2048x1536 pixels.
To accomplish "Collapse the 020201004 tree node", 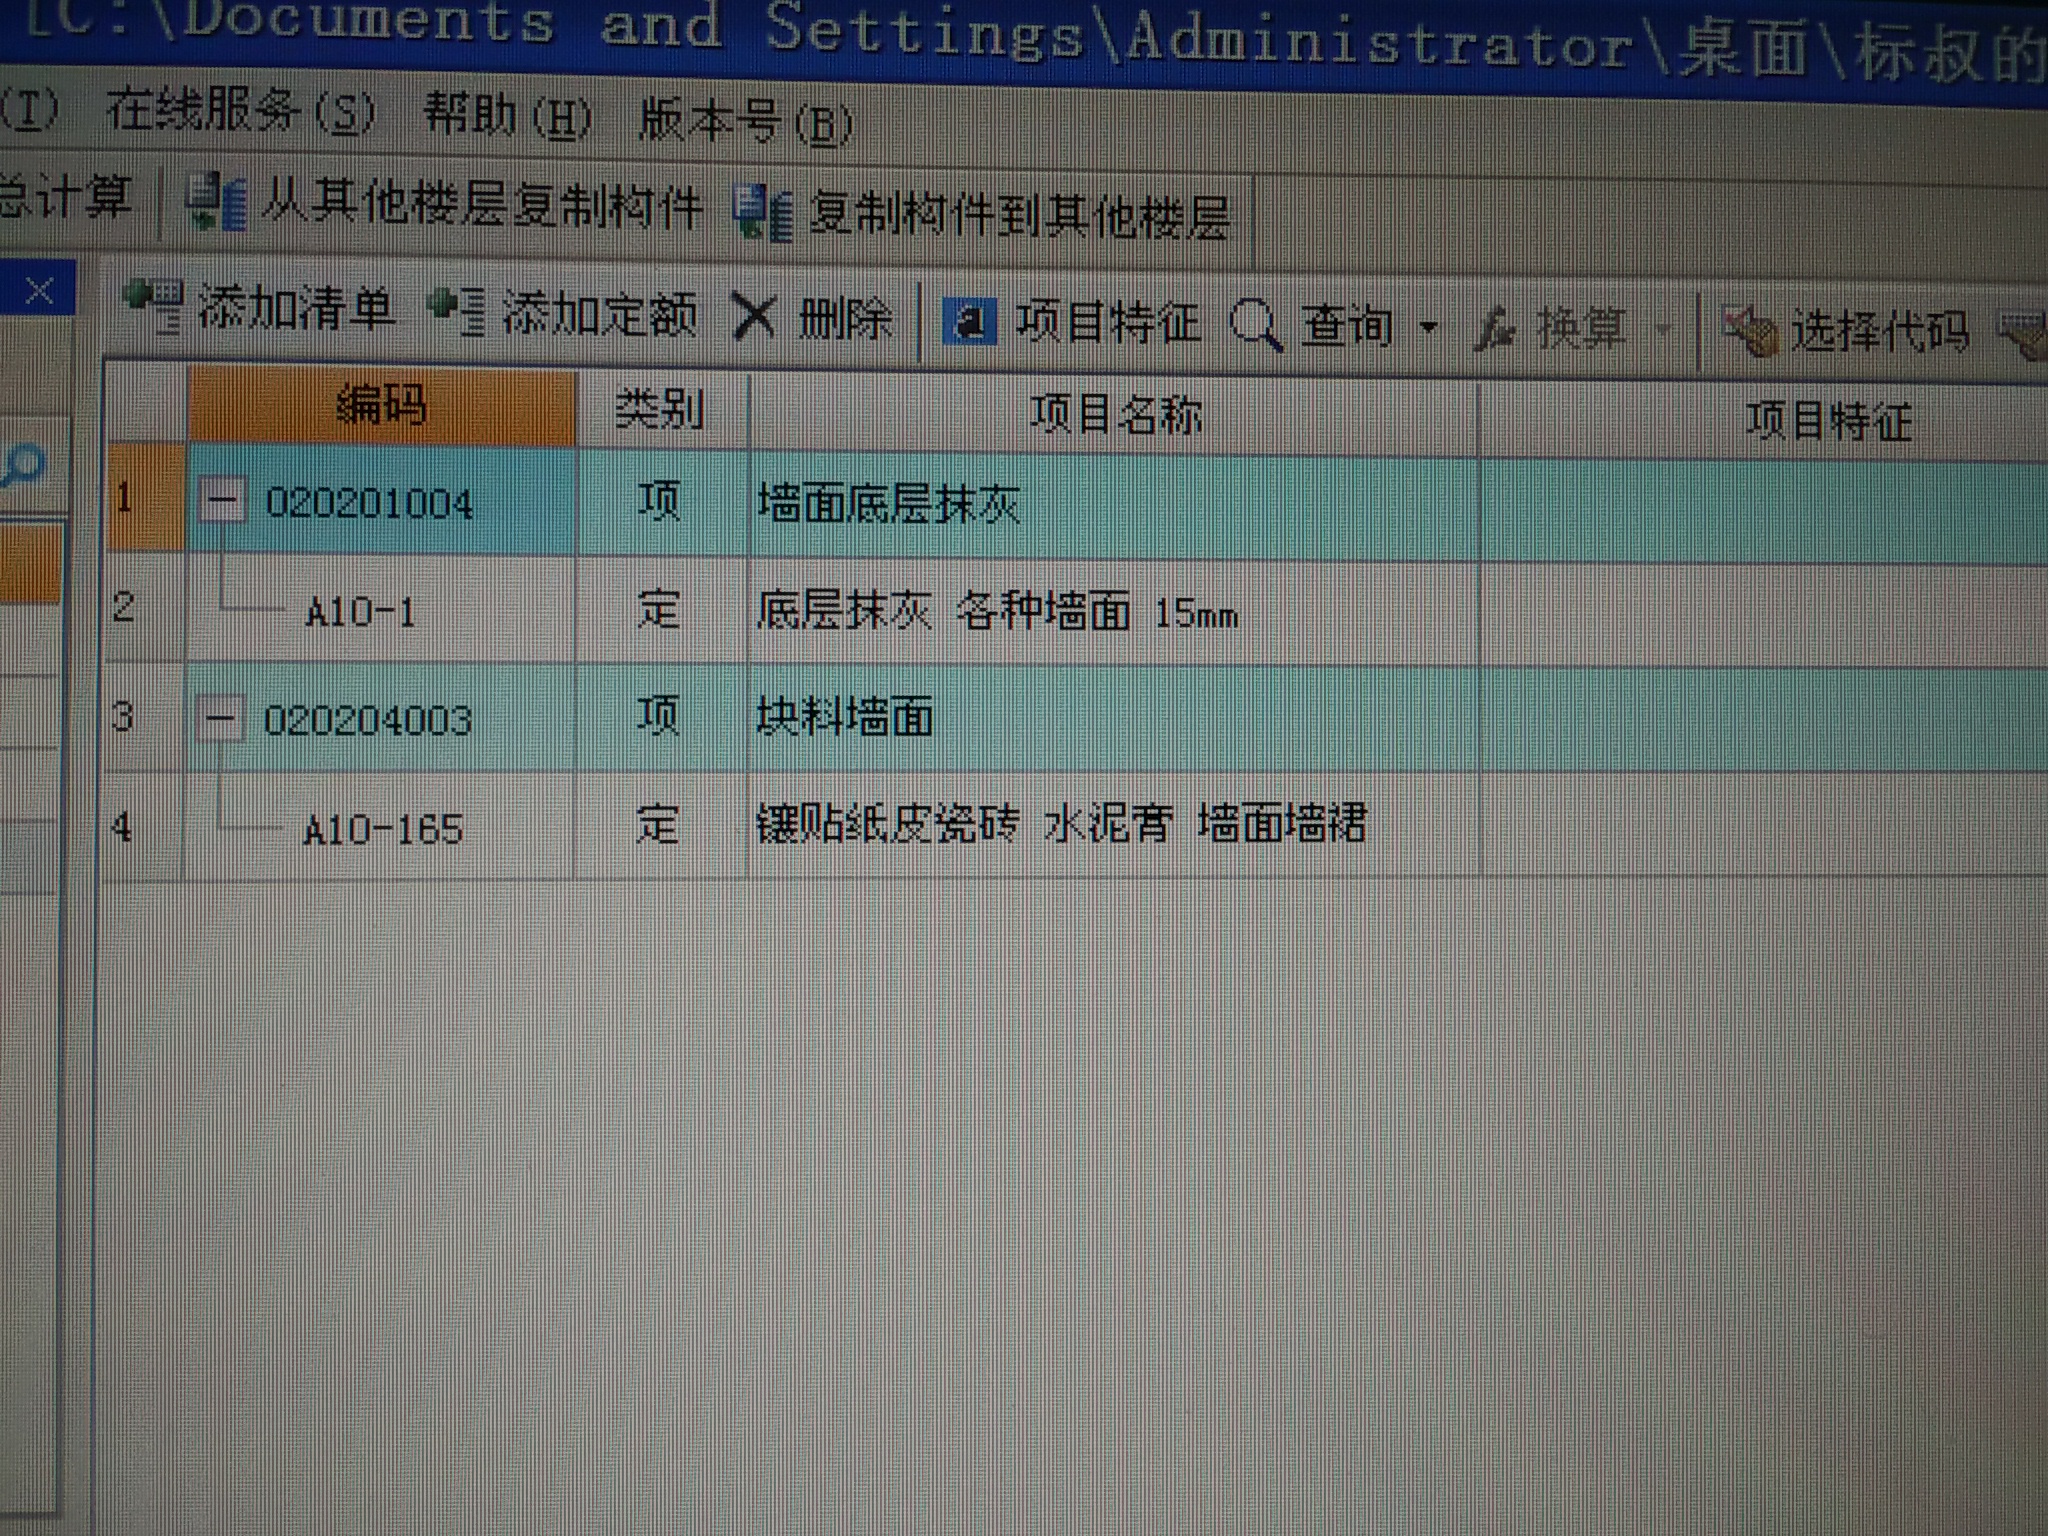I will tap(221, 499).
